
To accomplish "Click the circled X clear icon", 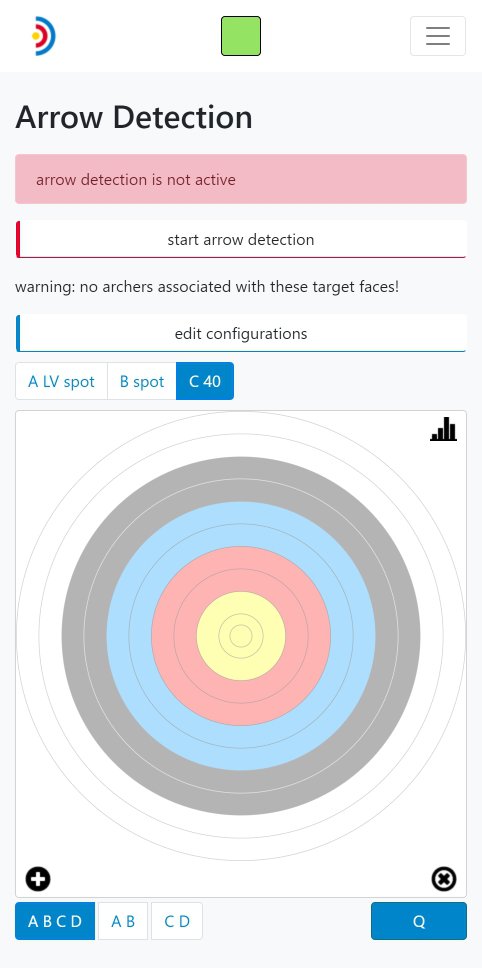I will click(444, 879).
